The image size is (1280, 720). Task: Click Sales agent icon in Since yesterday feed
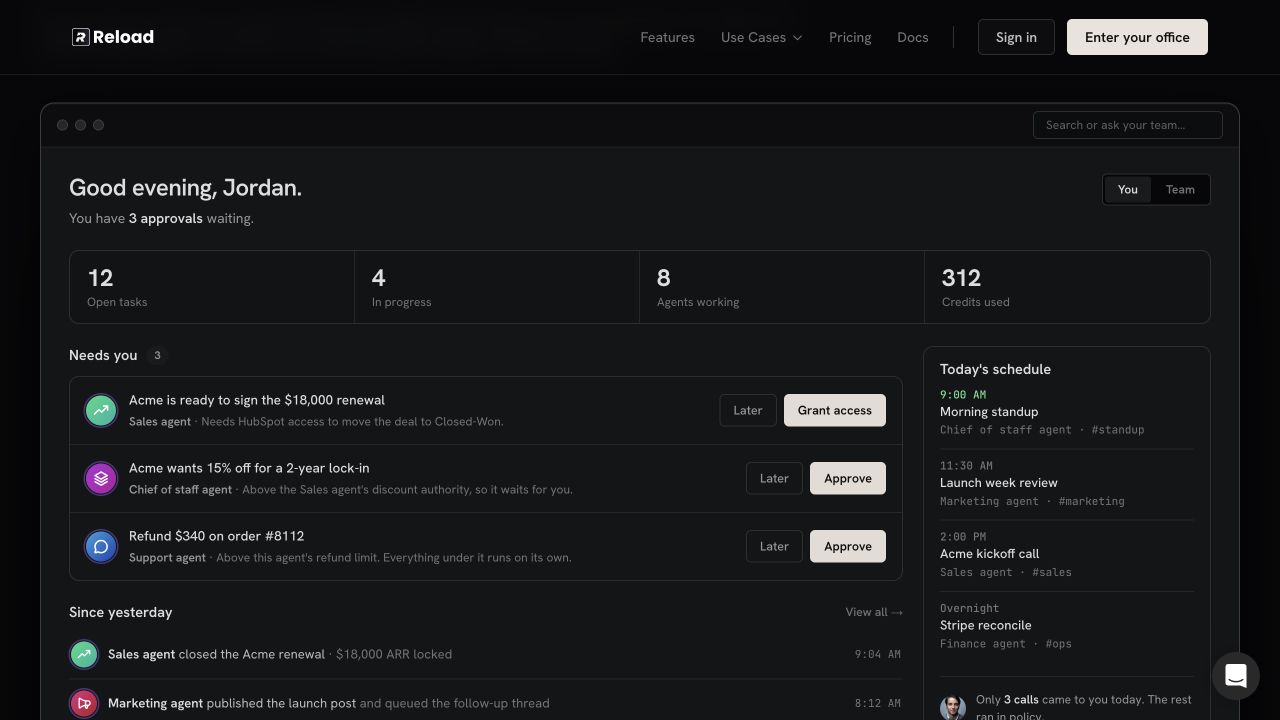tap(84, 654)
